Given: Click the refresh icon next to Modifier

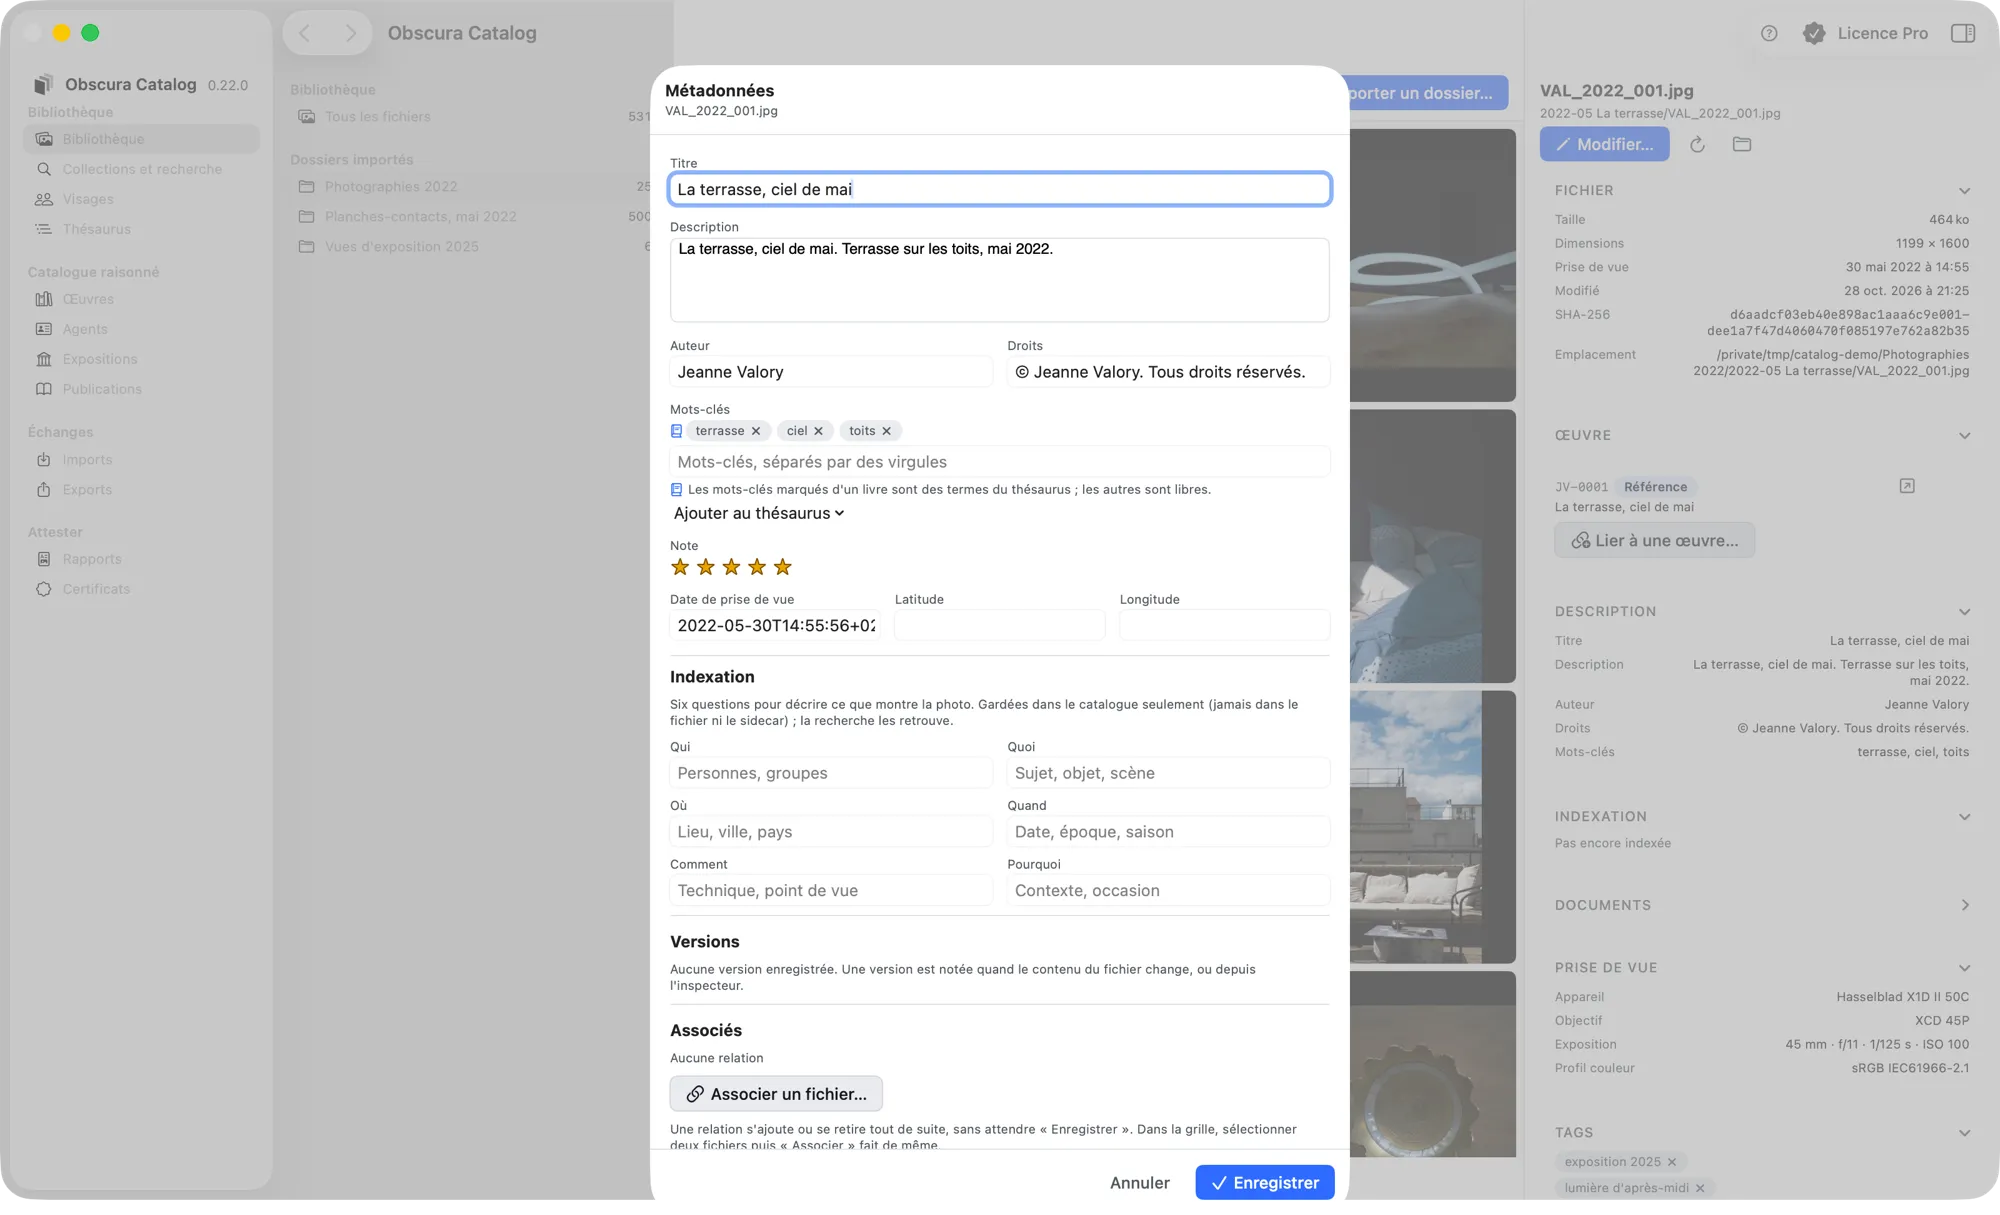Looking at the screenshot, I should pyautogui.click(x=1697, y=145).
